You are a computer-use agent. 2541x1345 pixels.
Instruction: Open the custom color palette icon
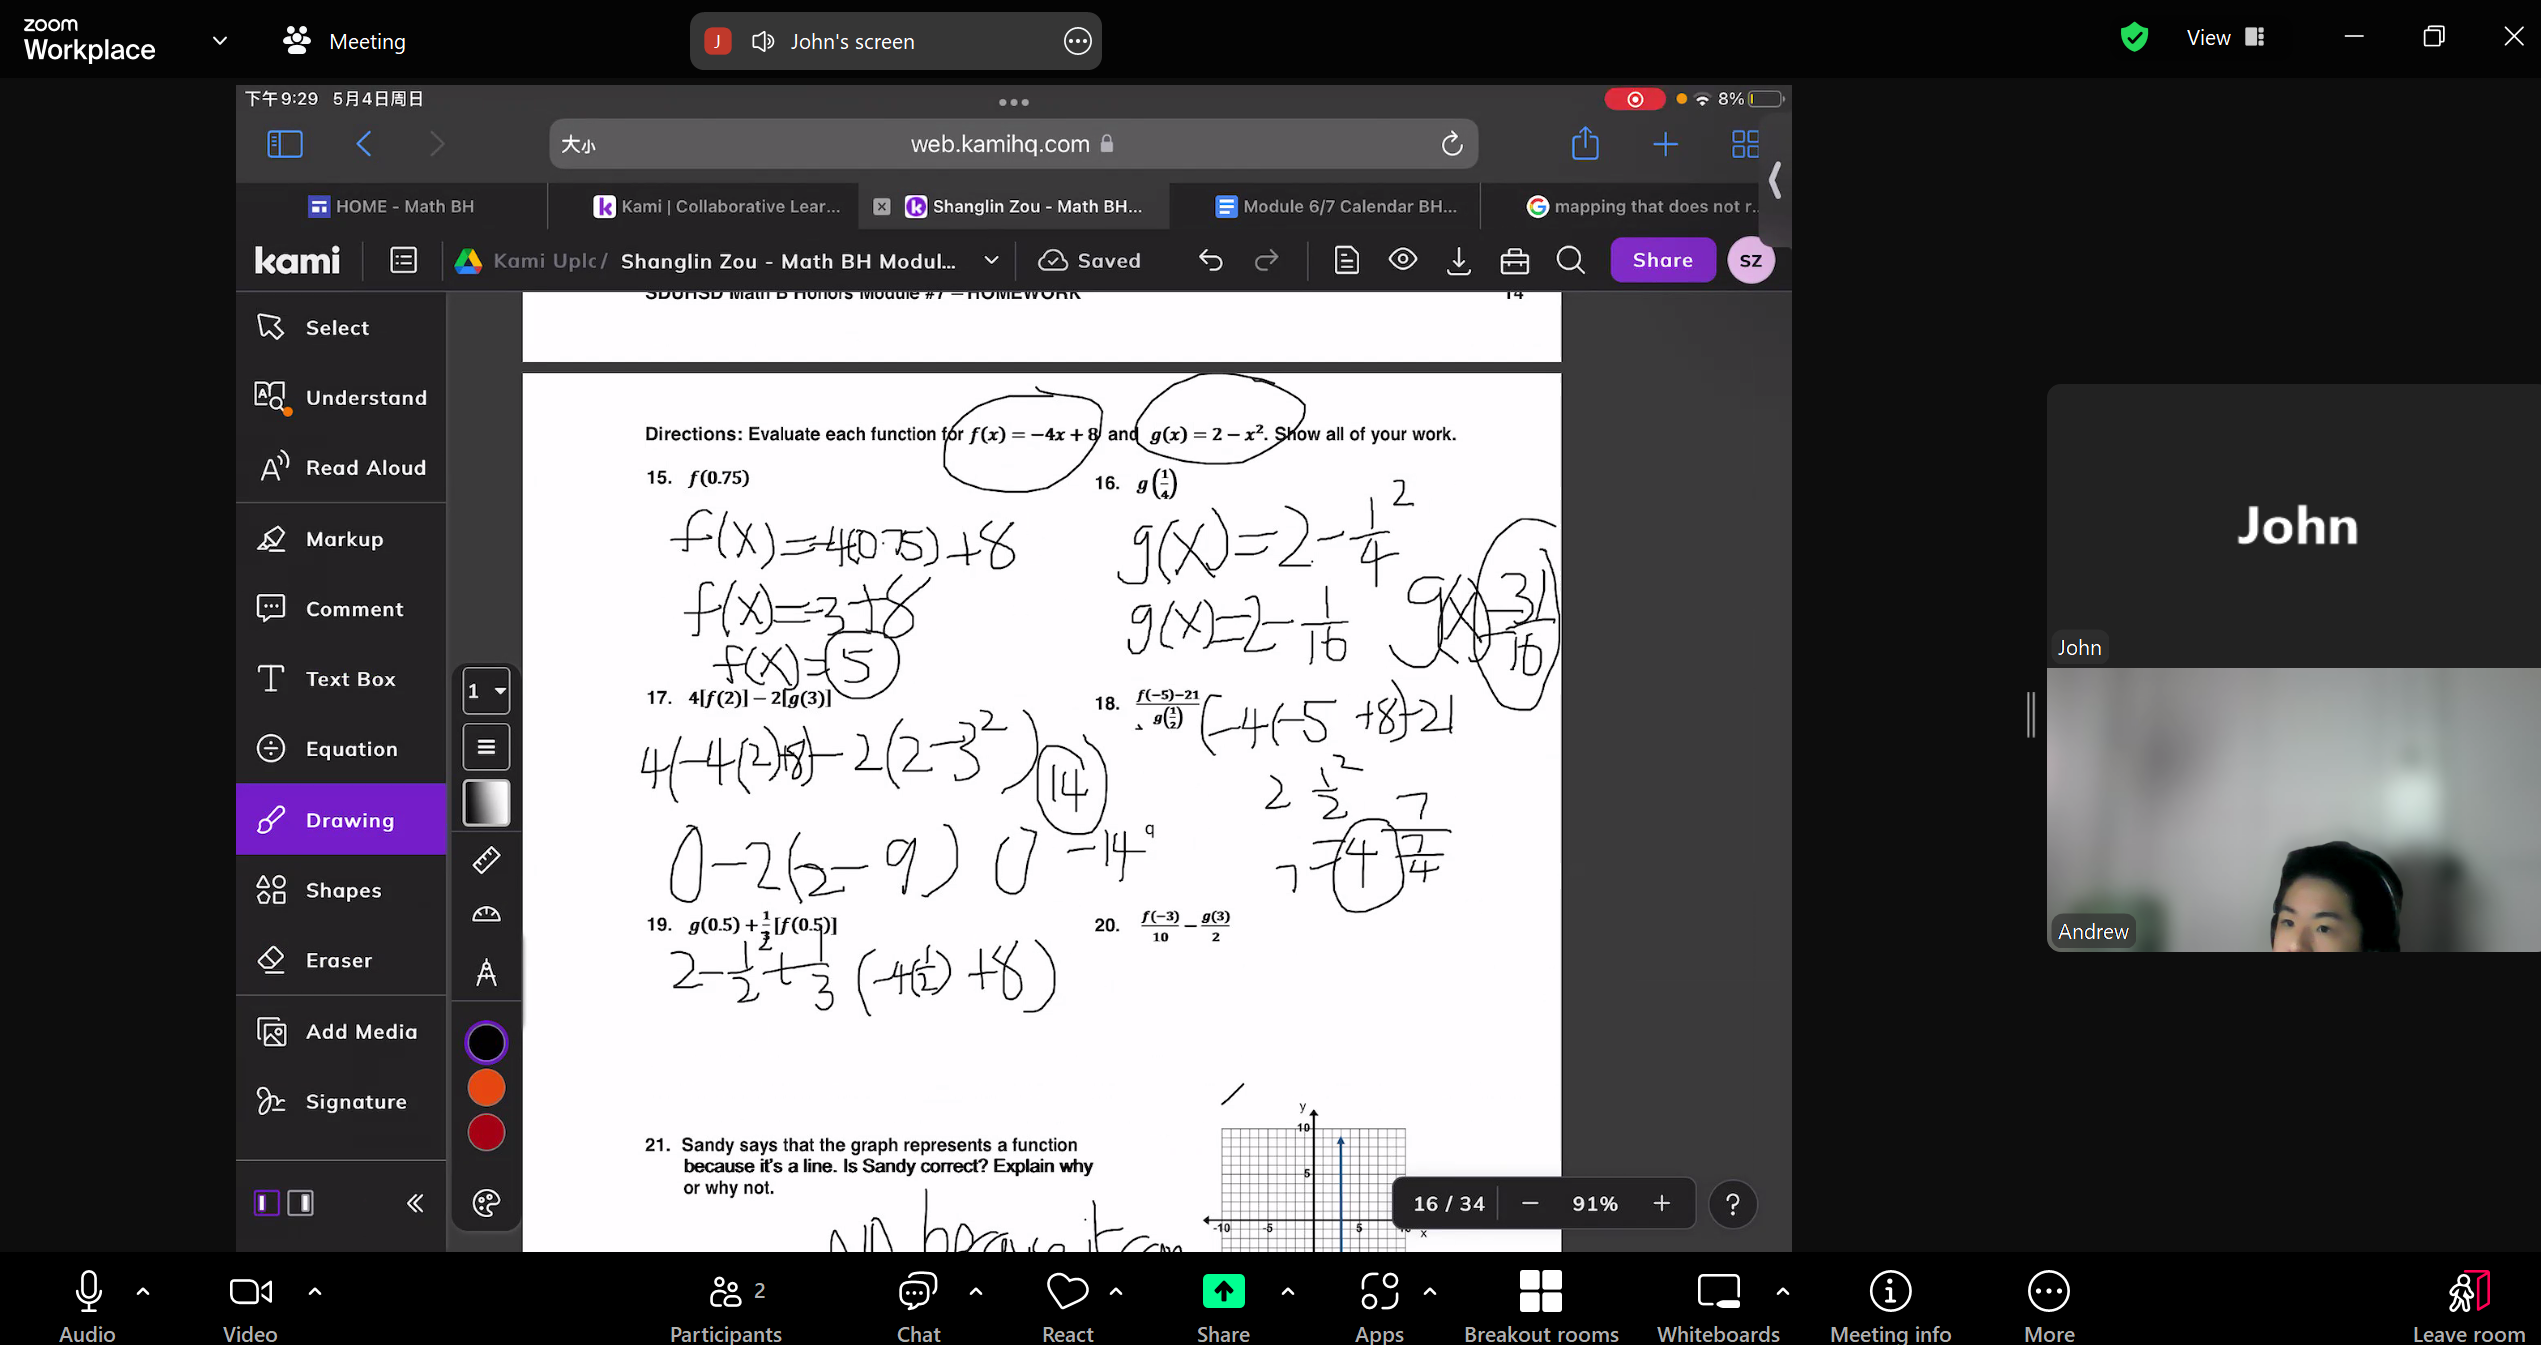pyautogui.click(x=486, y=1203)
